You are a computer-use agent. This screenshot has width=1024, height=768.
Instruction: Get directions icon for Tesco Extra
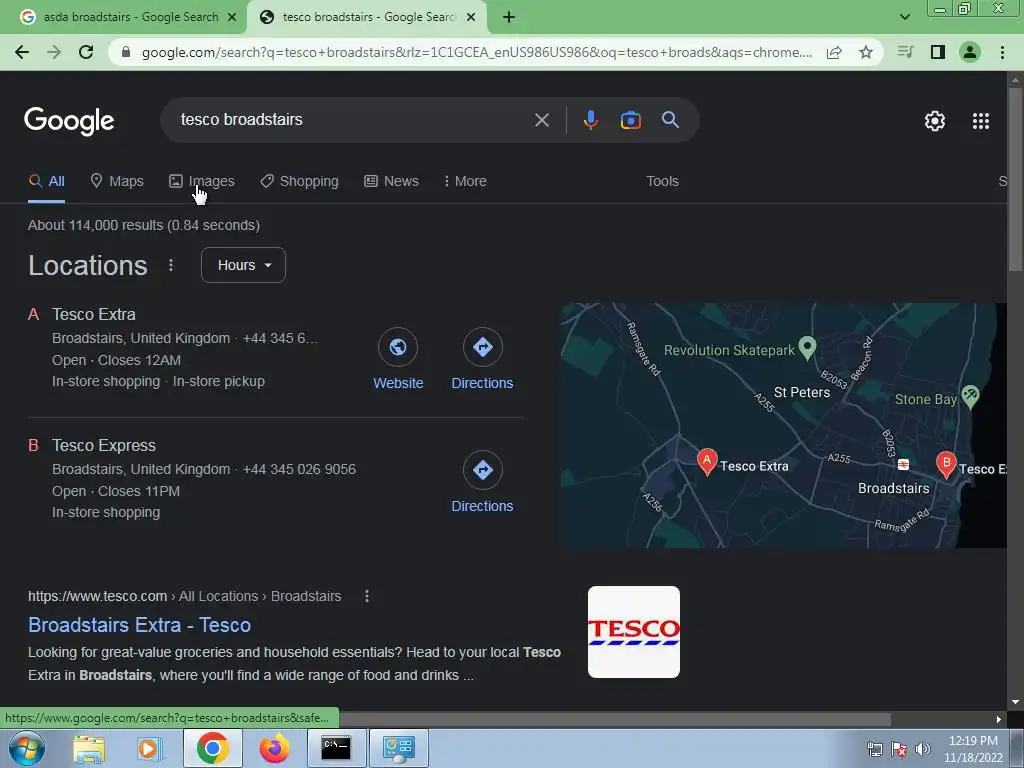click(x=483, y=347)
